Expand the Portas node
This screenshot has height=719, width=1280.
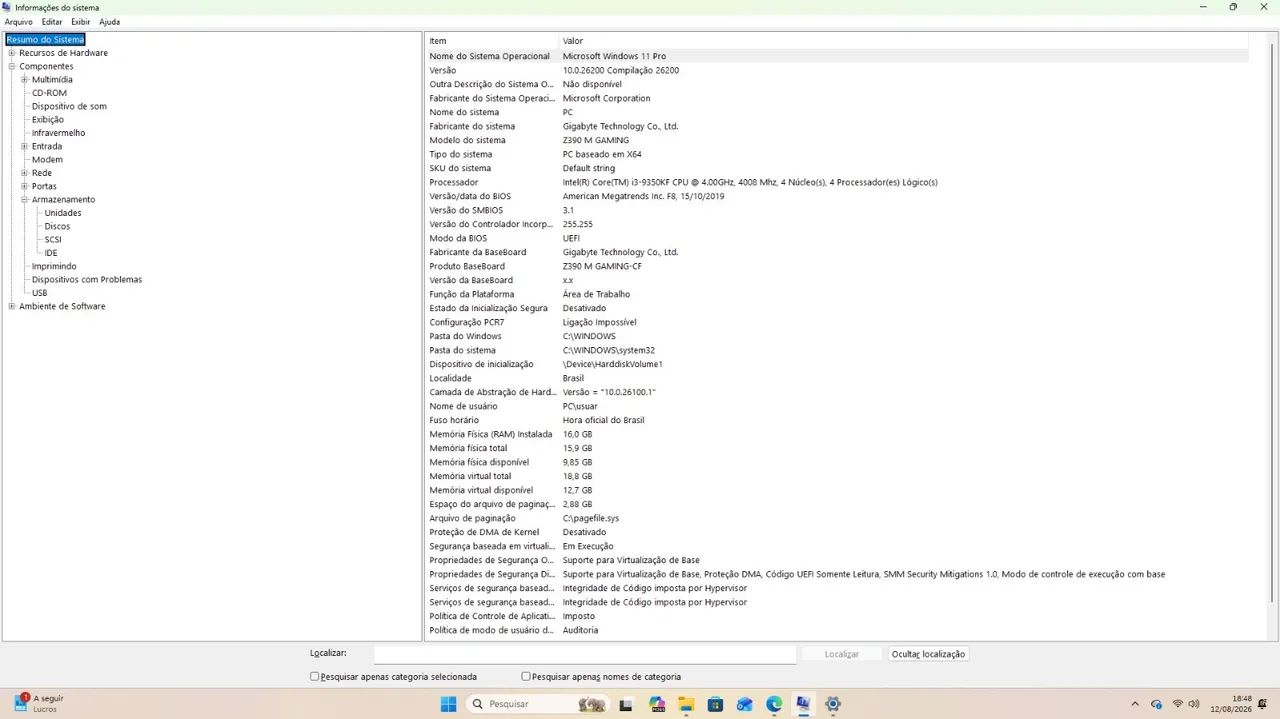coord(25,186)
